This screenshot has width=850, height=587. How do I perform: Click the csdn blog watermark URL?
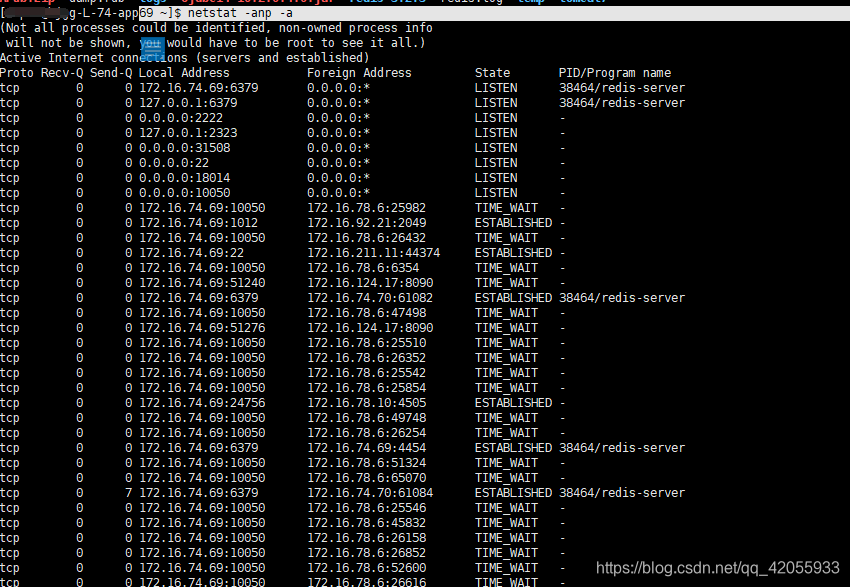[x=717, y=567]
